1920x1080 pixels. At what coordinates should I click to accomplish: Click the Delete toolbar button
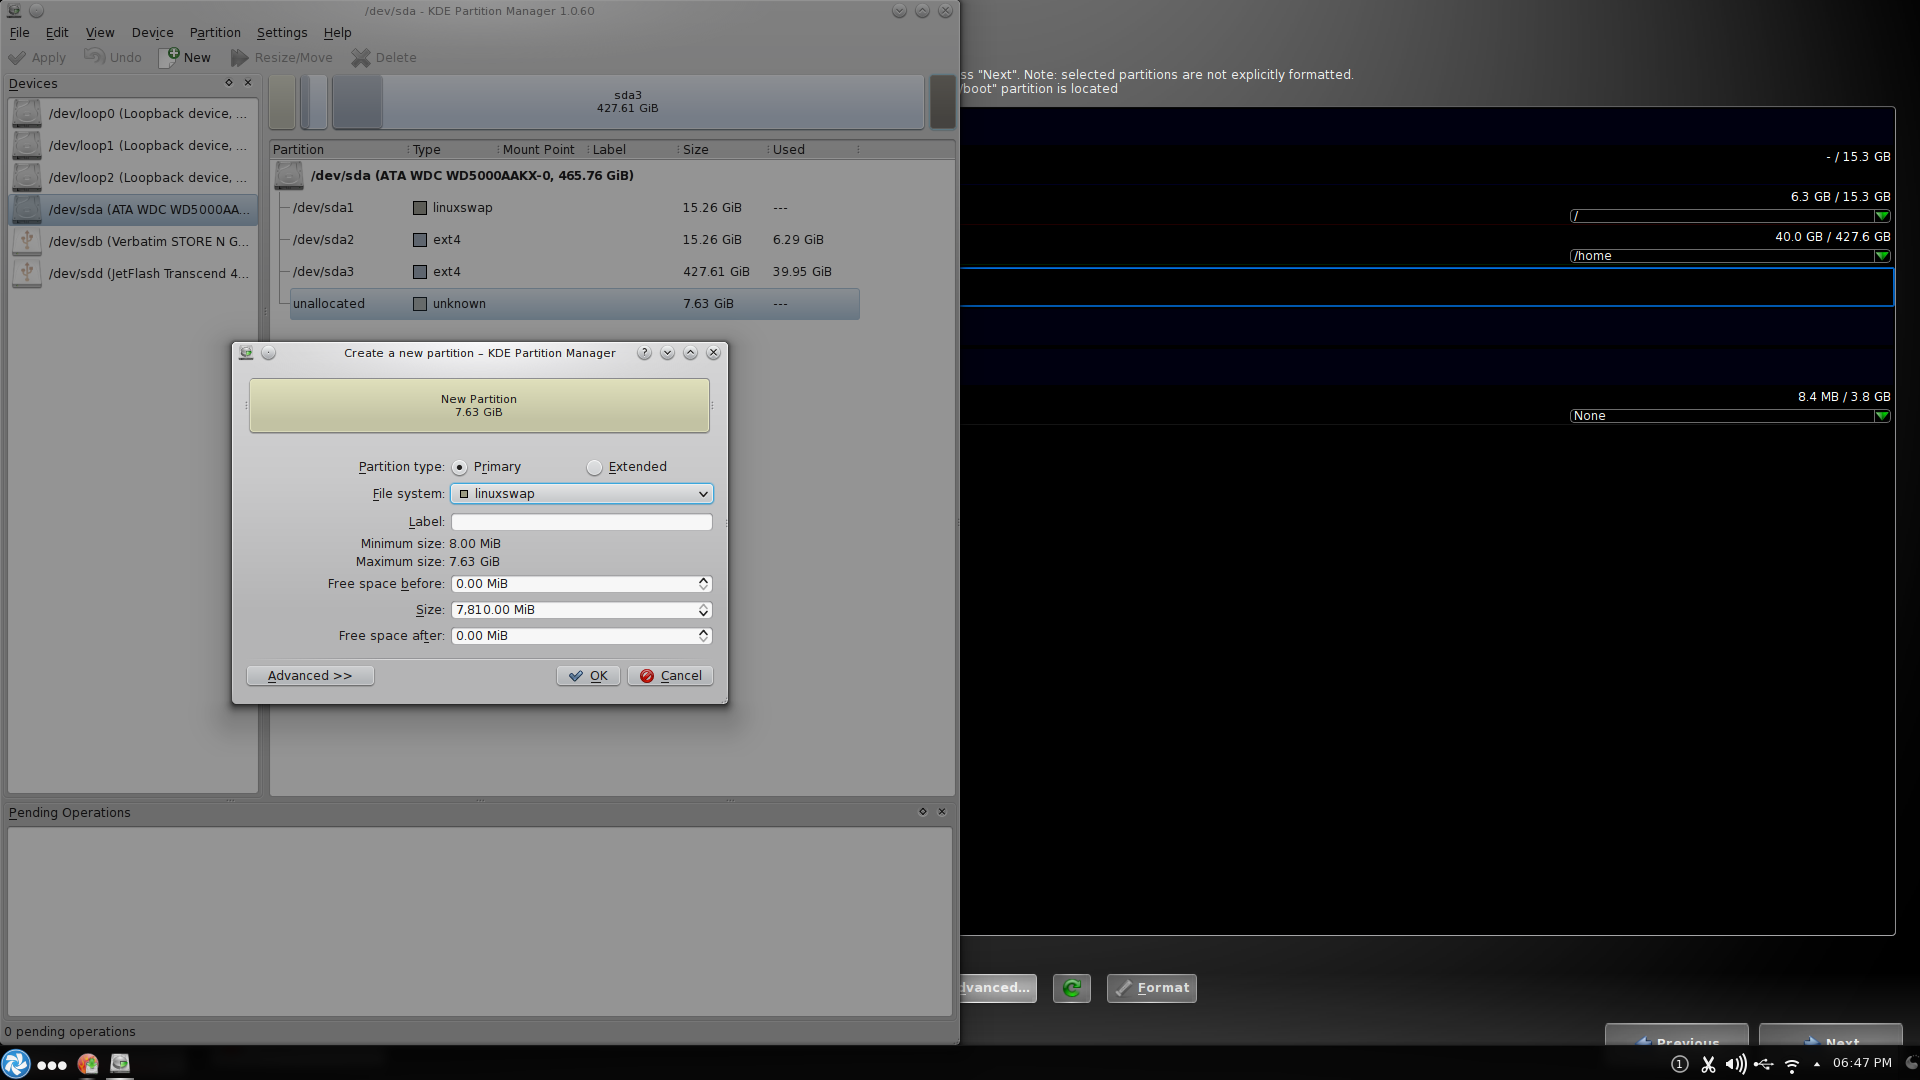click(x=384, y=58)
